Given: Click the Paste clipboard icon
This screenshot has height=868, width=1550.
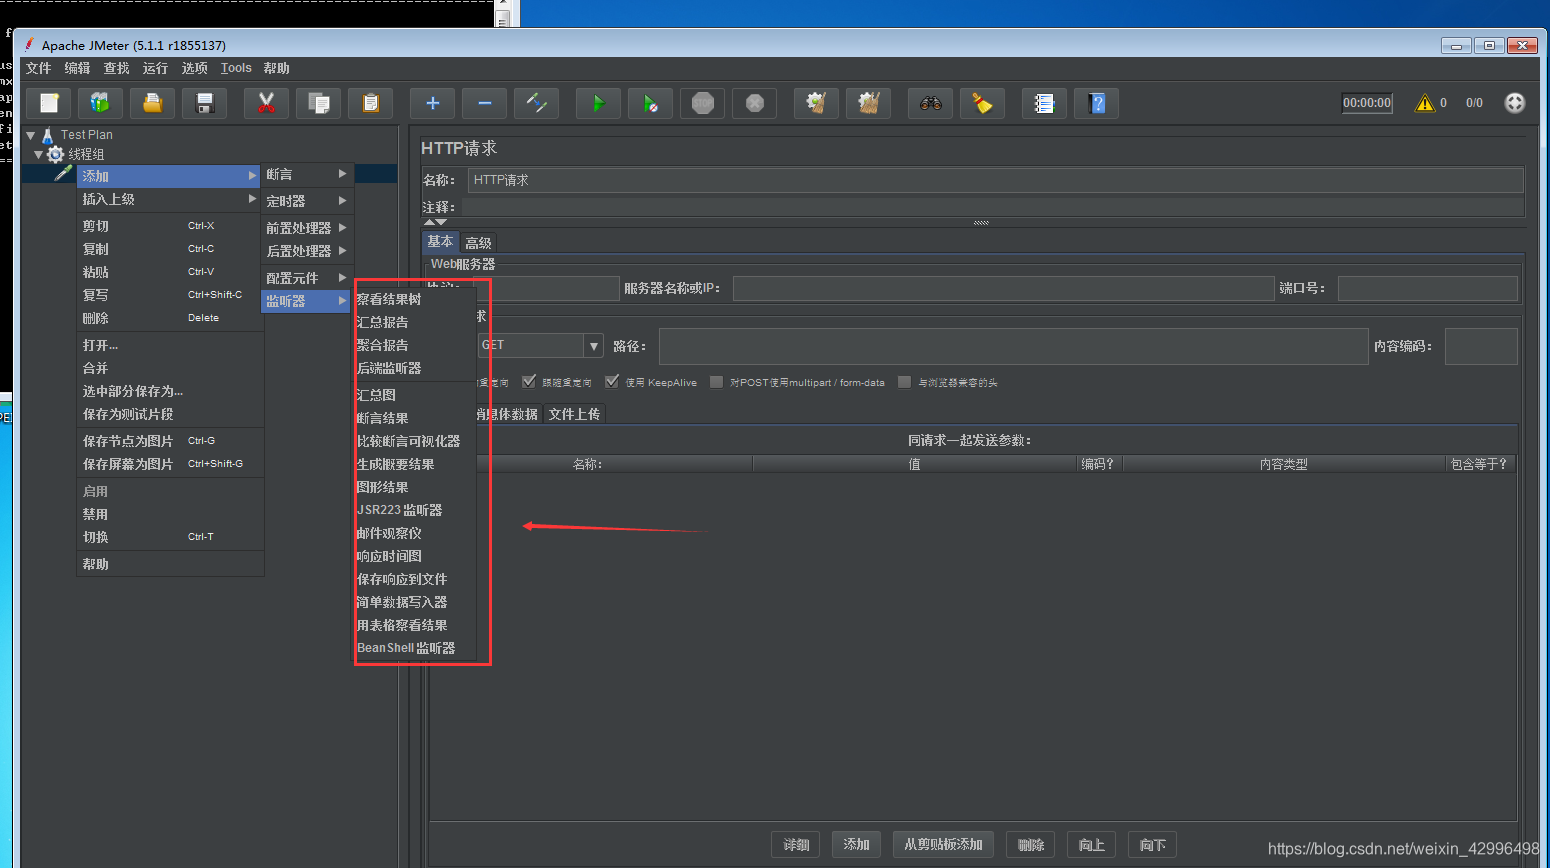Looking at the screenshot, I should pos(370,103).
